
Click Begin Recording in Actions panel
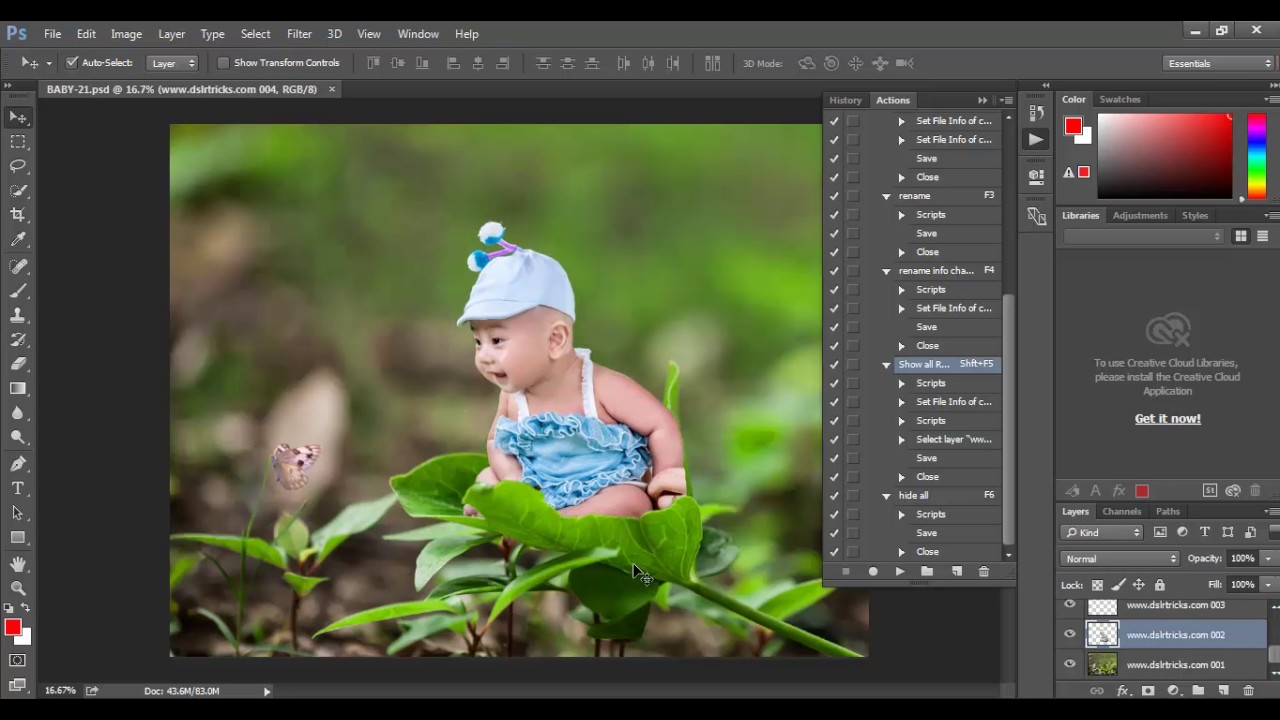(873, 571)
